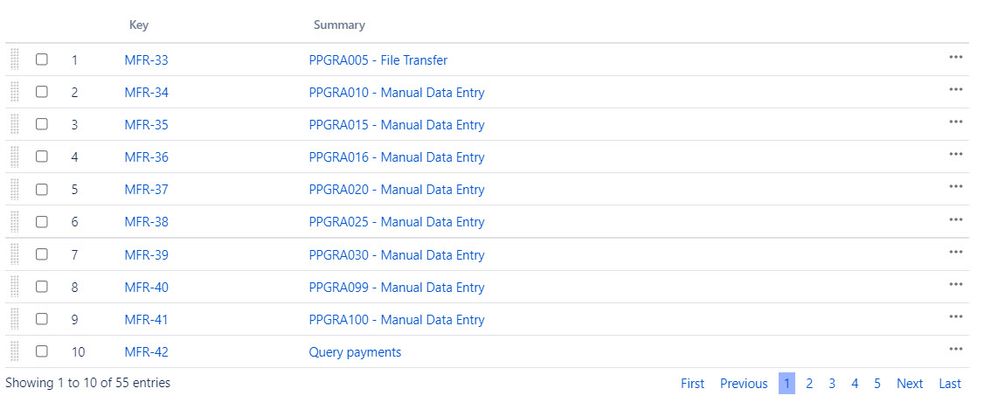Grab the drag handle of row 1

pos(15,59)
